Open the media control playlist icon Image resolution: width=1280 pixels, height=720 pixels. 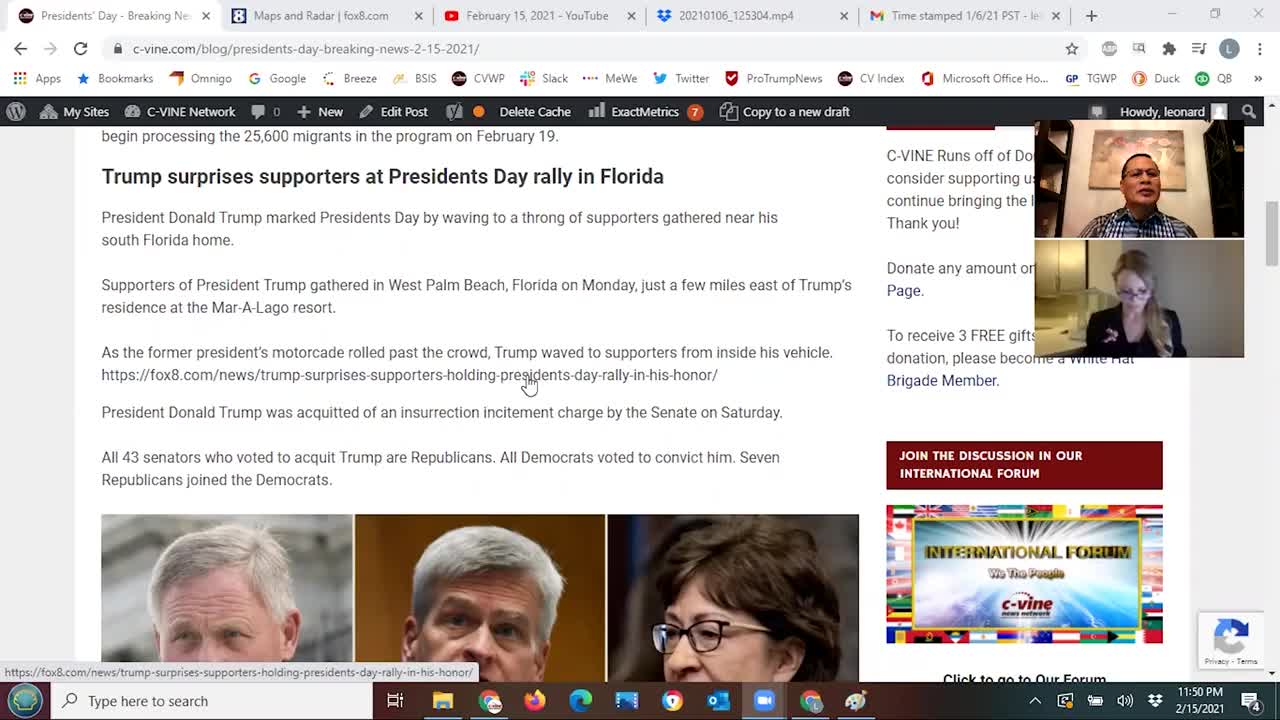pos(1199,48)
